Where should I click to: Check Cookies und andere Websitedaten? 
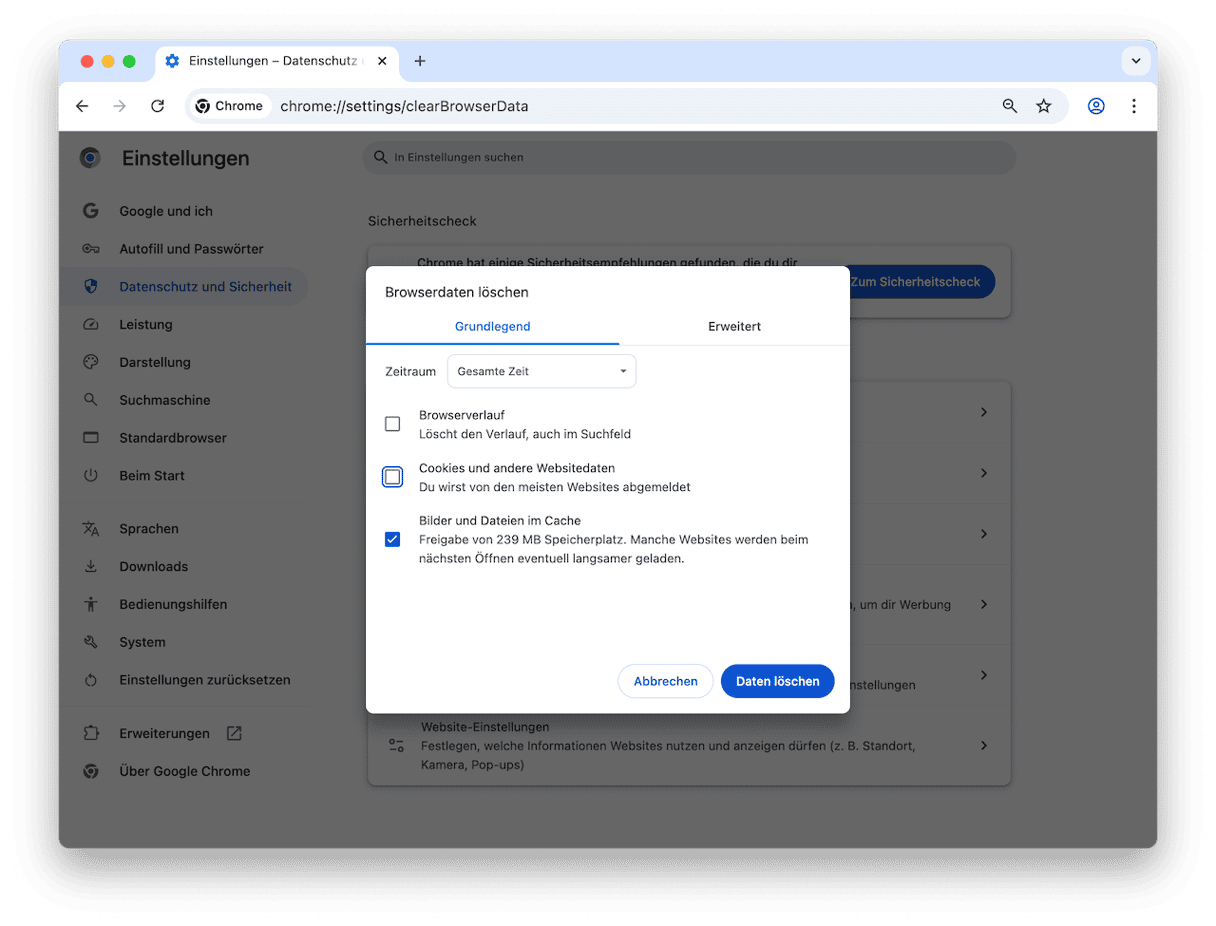click(393, 477)
